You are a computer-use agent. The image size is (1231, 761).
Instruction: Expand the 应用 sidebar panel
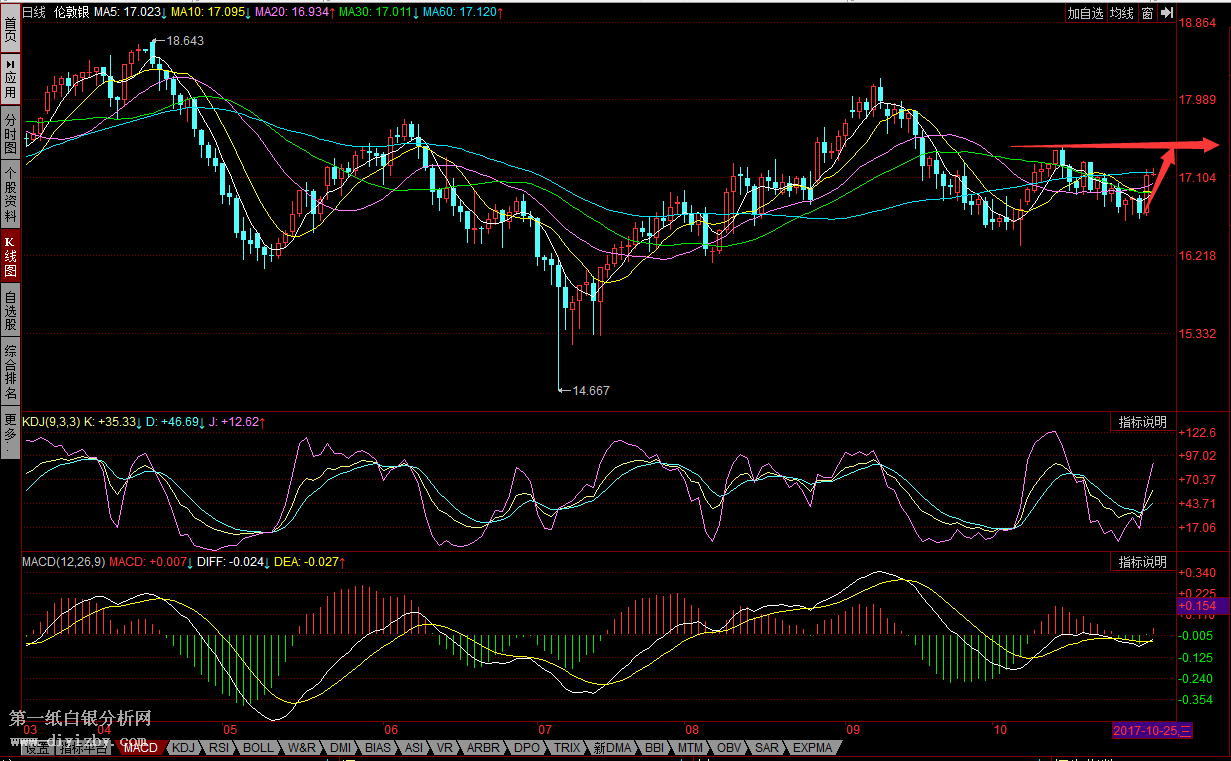tap(10, 78)
